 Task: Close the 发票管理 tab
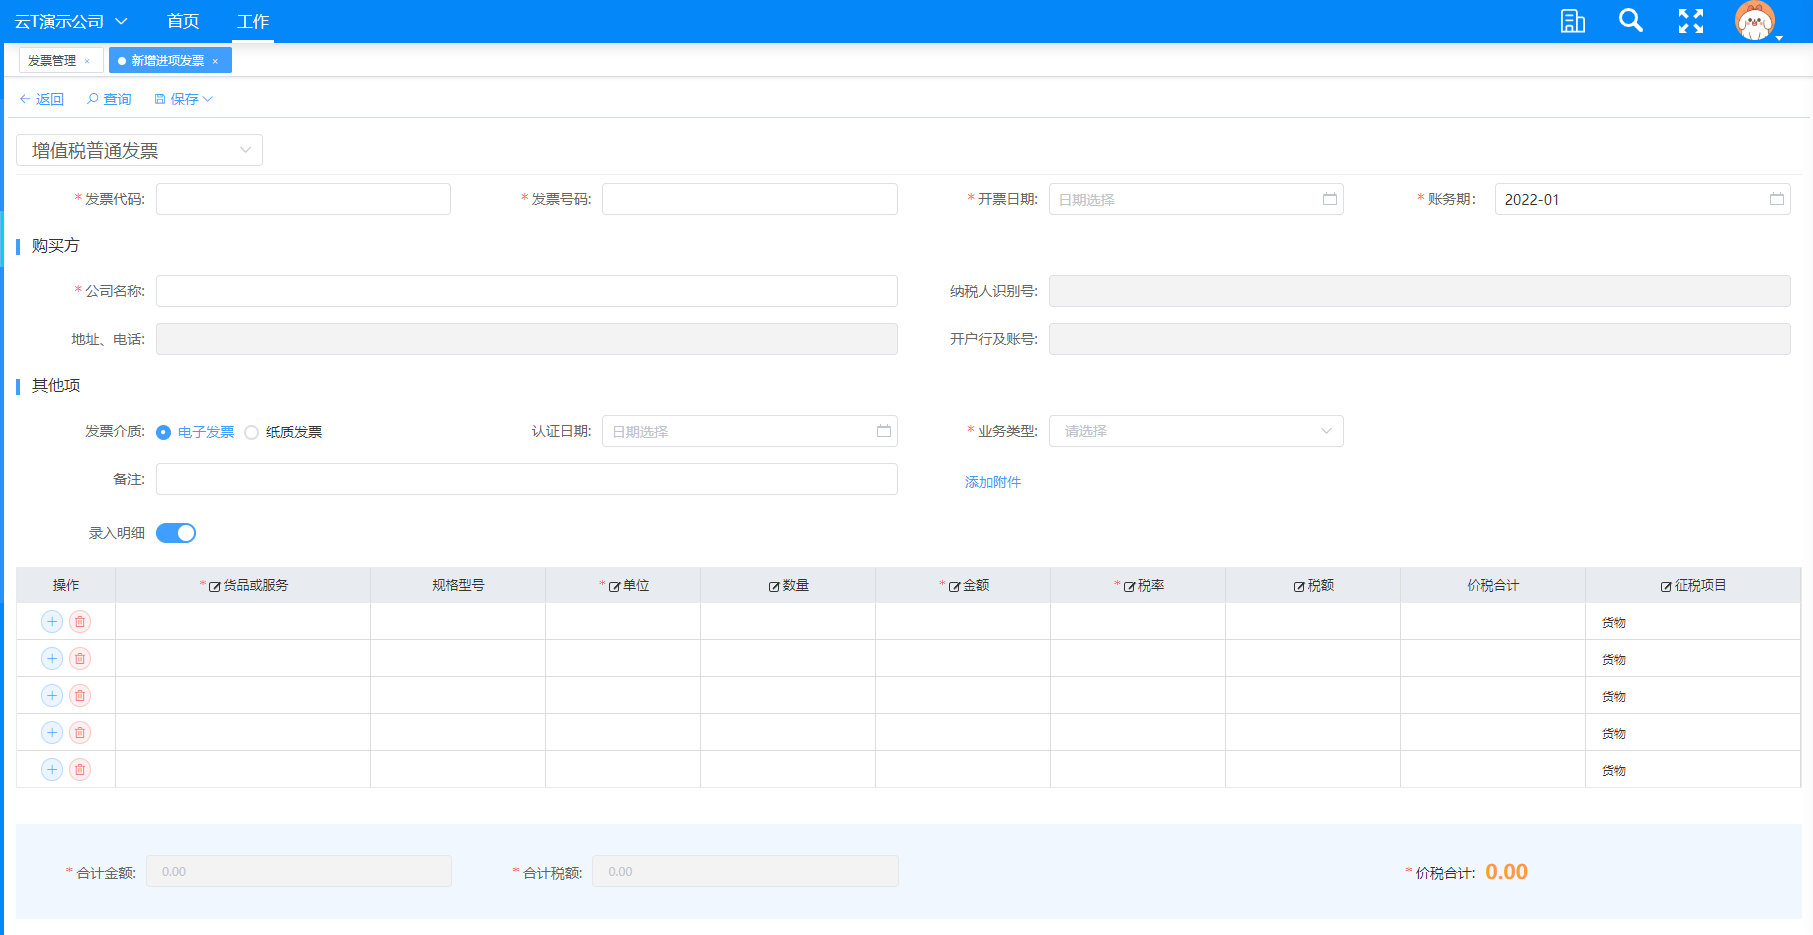[x=87, y=62]
